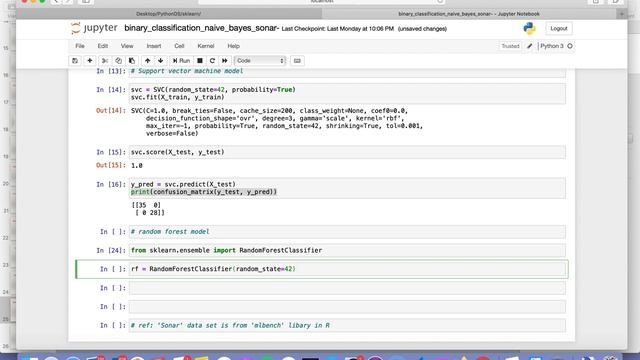640x360 pixels.
Task: Select the first empty cell below rf cell
Action: pyautogui.click(x=347, y=288)
